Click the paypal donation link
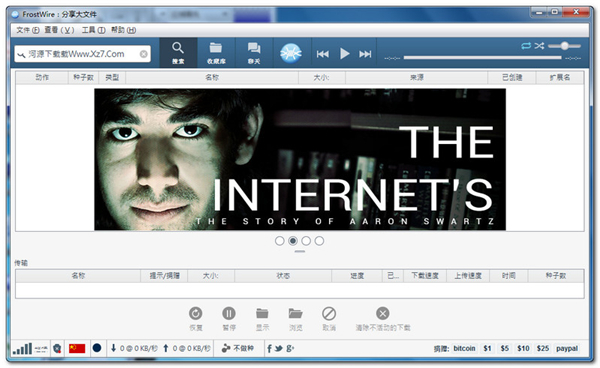600x368 pixels. click(x=567, y=348)
